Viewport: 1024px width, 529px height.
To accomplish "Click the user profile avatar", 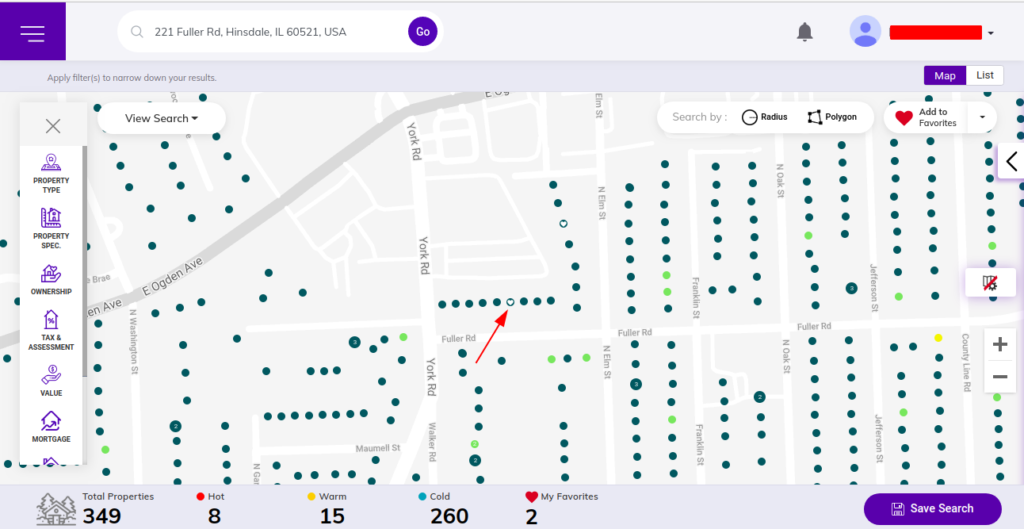I will point(865,31).
